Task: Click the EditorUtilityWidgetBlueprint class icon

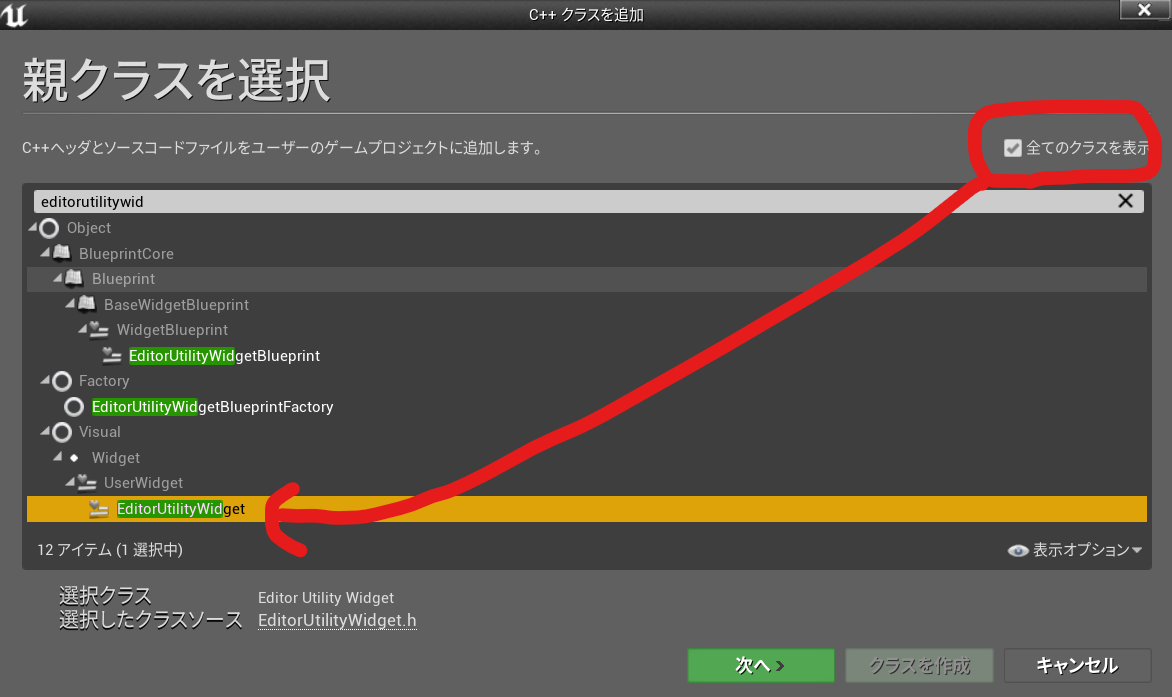Action: tap(111, 356)
